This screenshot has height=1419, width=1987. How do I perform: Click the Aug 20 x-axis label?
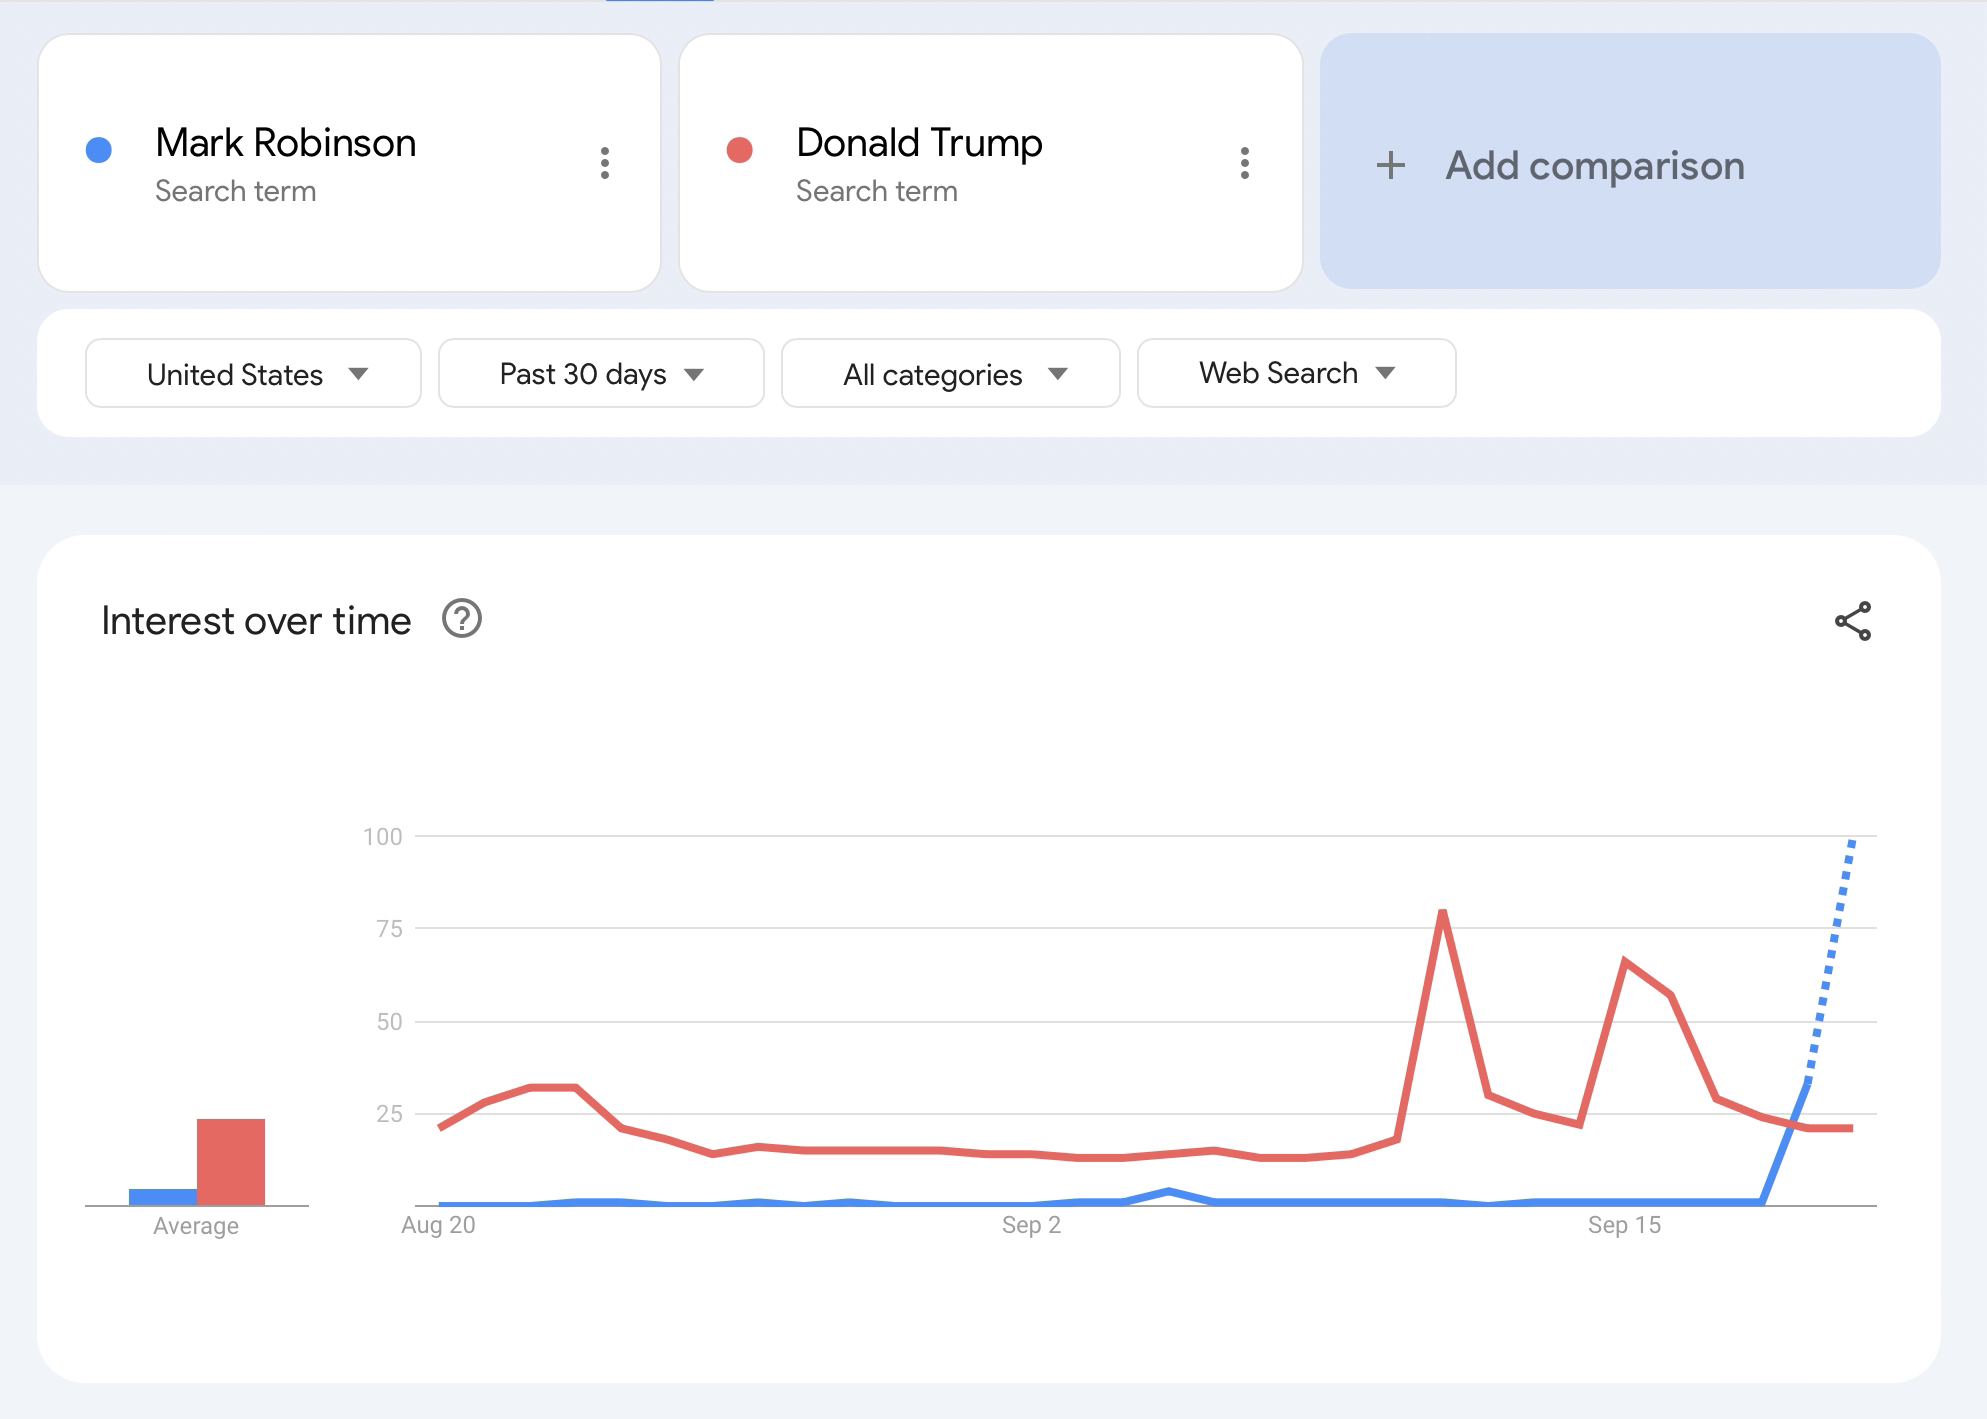[438, 1225]
